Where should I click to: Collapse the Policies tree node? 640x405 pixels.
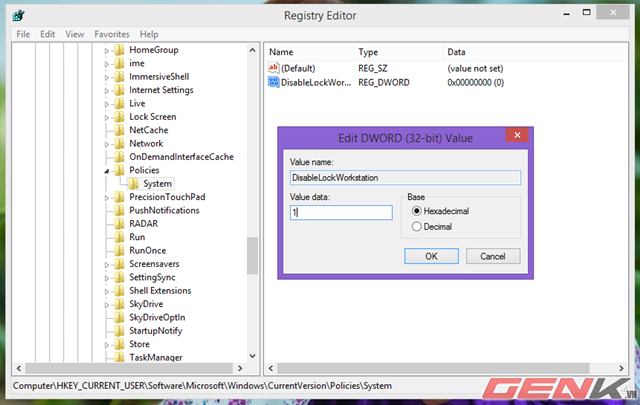[108, 171]
